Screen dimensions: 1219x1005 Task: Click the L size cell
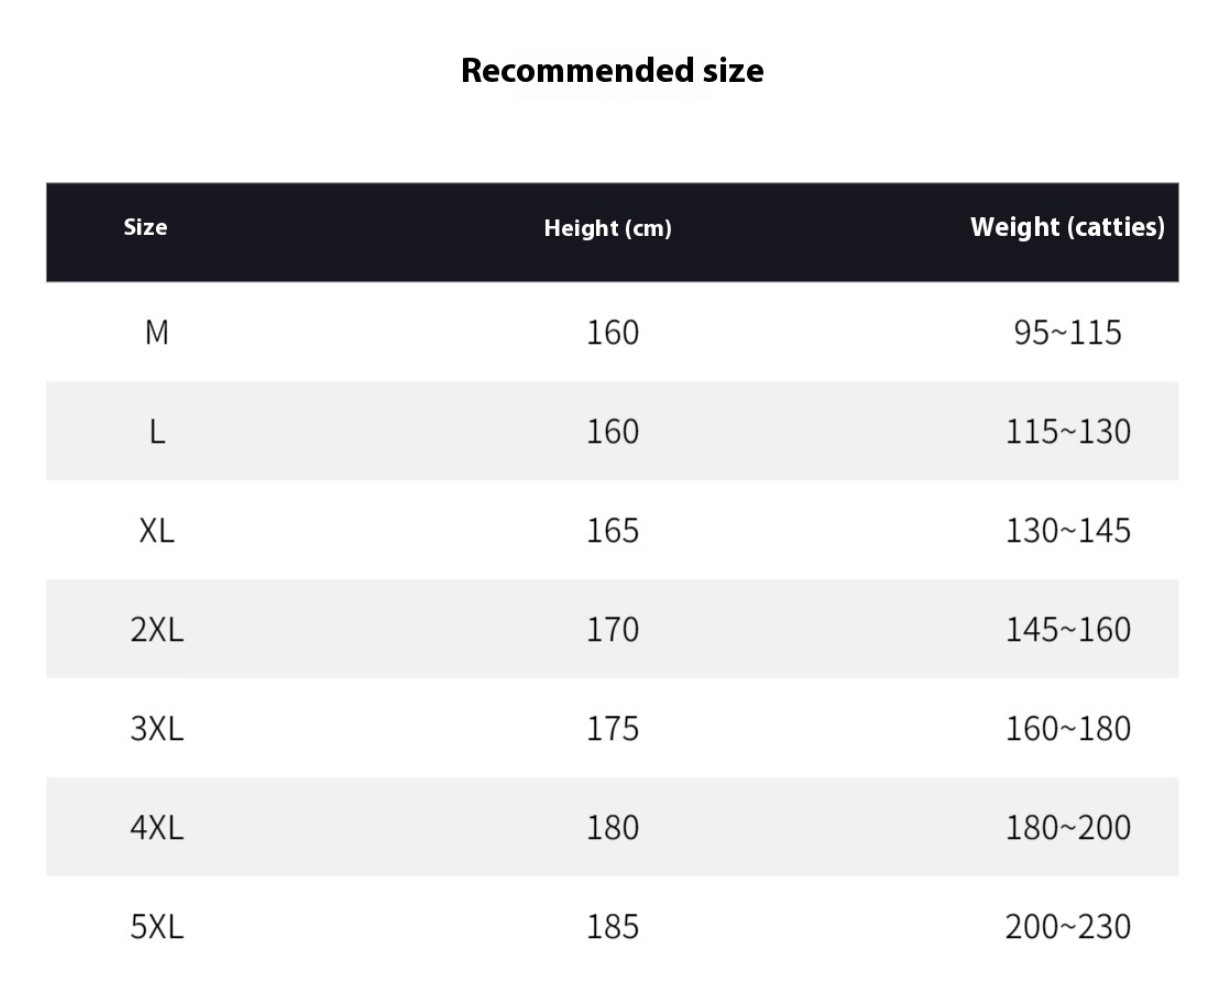click(x=157, y=431)
